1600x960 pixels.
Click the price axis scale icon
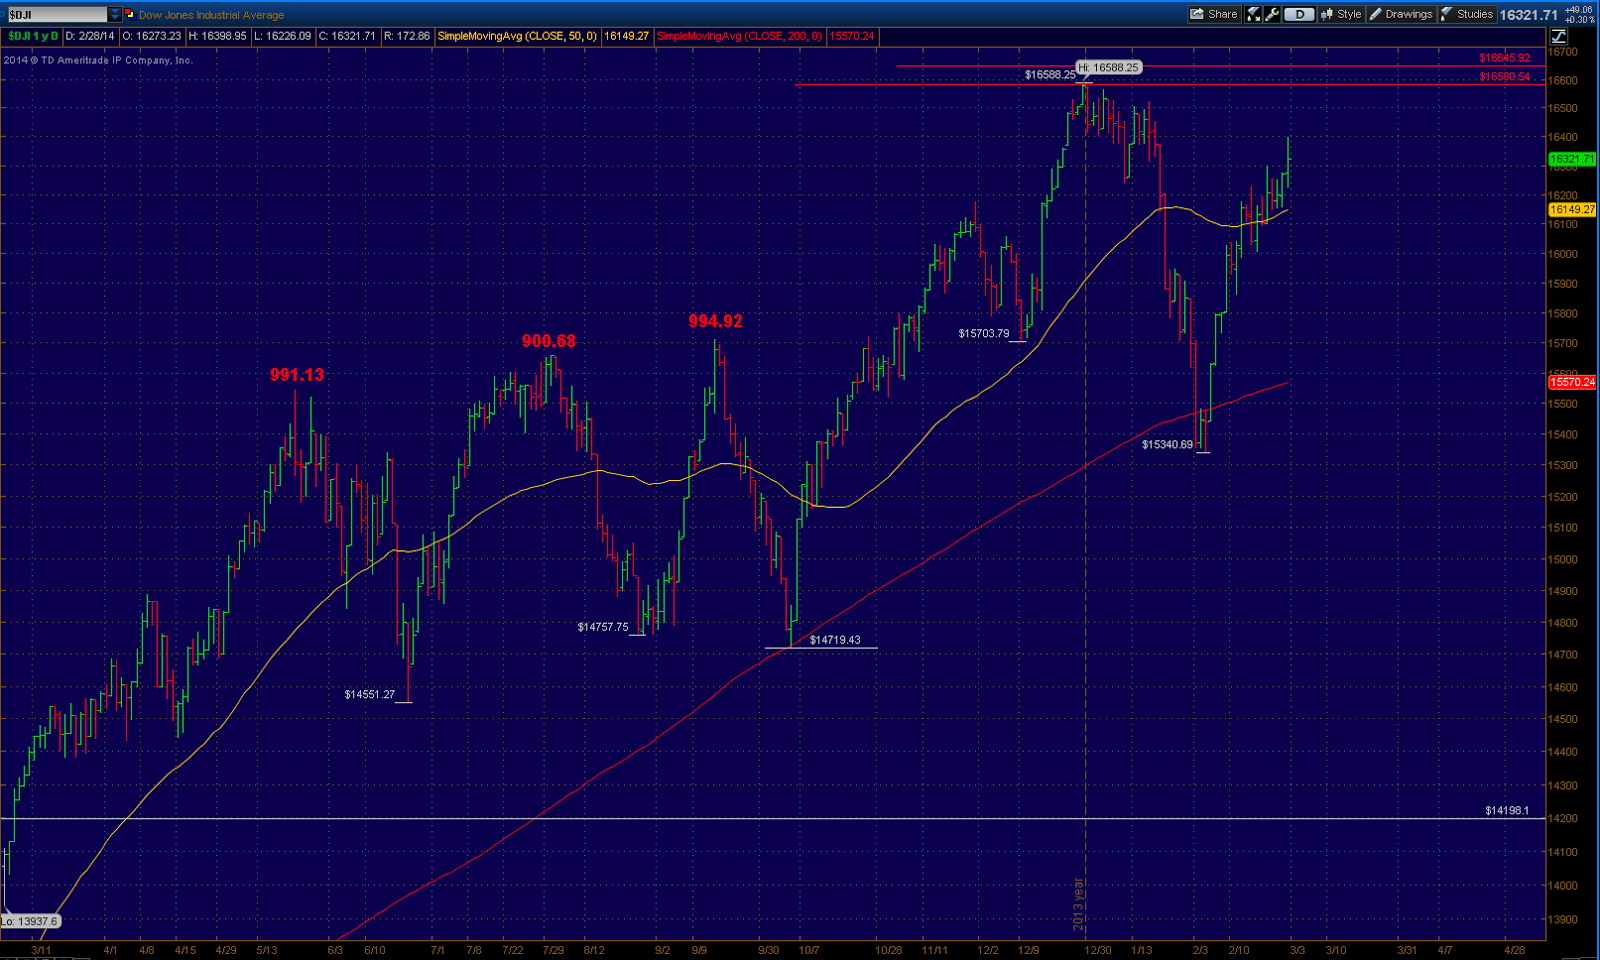click(1558, 37)
